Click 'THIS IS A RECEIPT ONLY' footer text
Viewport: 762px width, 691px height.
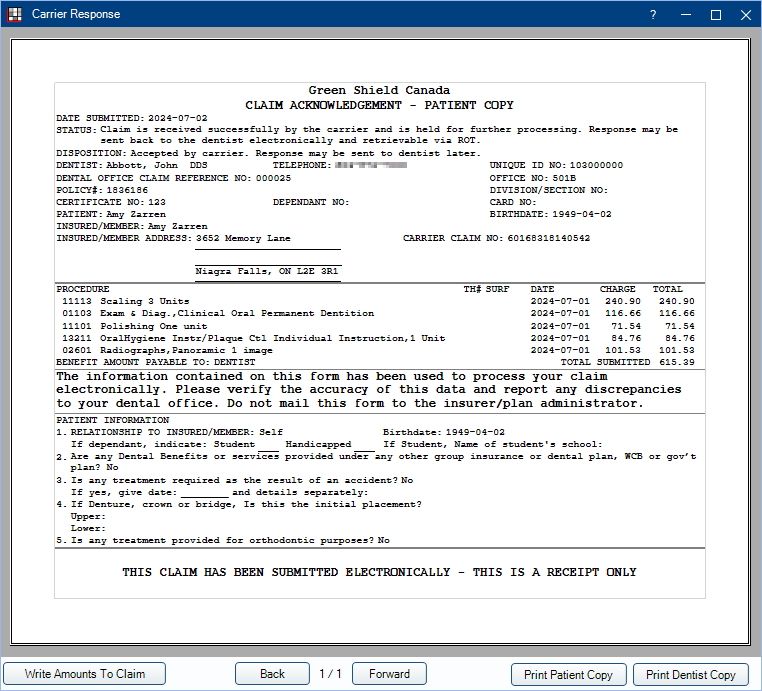coord(554,572)
